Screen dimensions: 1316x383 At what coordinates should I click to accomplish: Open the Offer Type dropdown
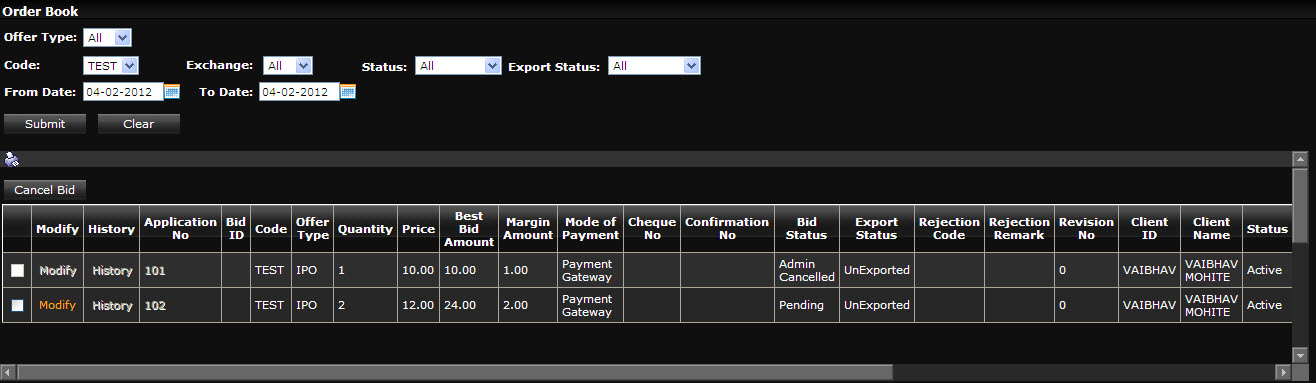tap(107, 38)
